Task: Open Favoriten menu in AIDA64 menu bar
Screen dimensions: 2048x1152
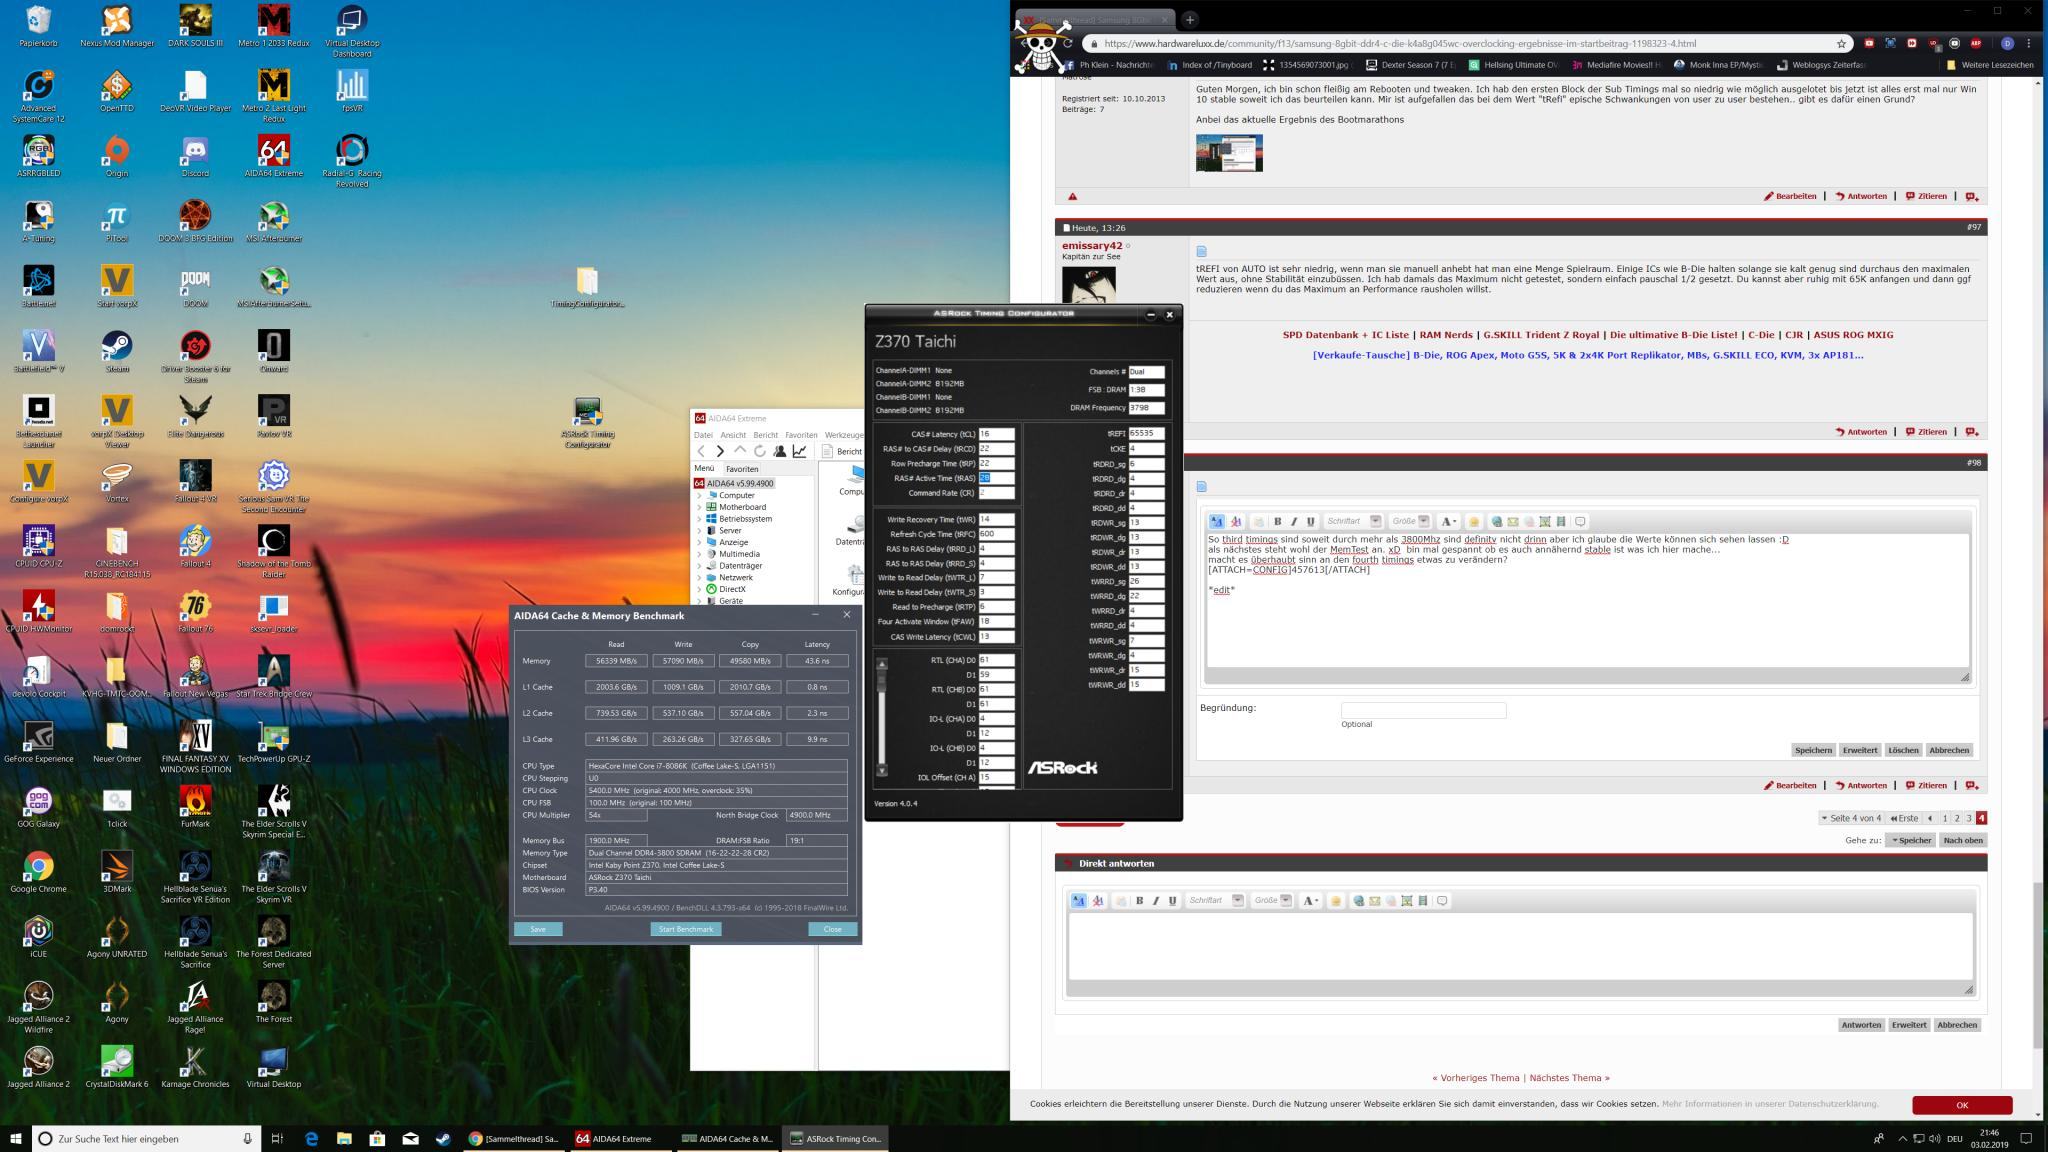Action: pos(801,435)
